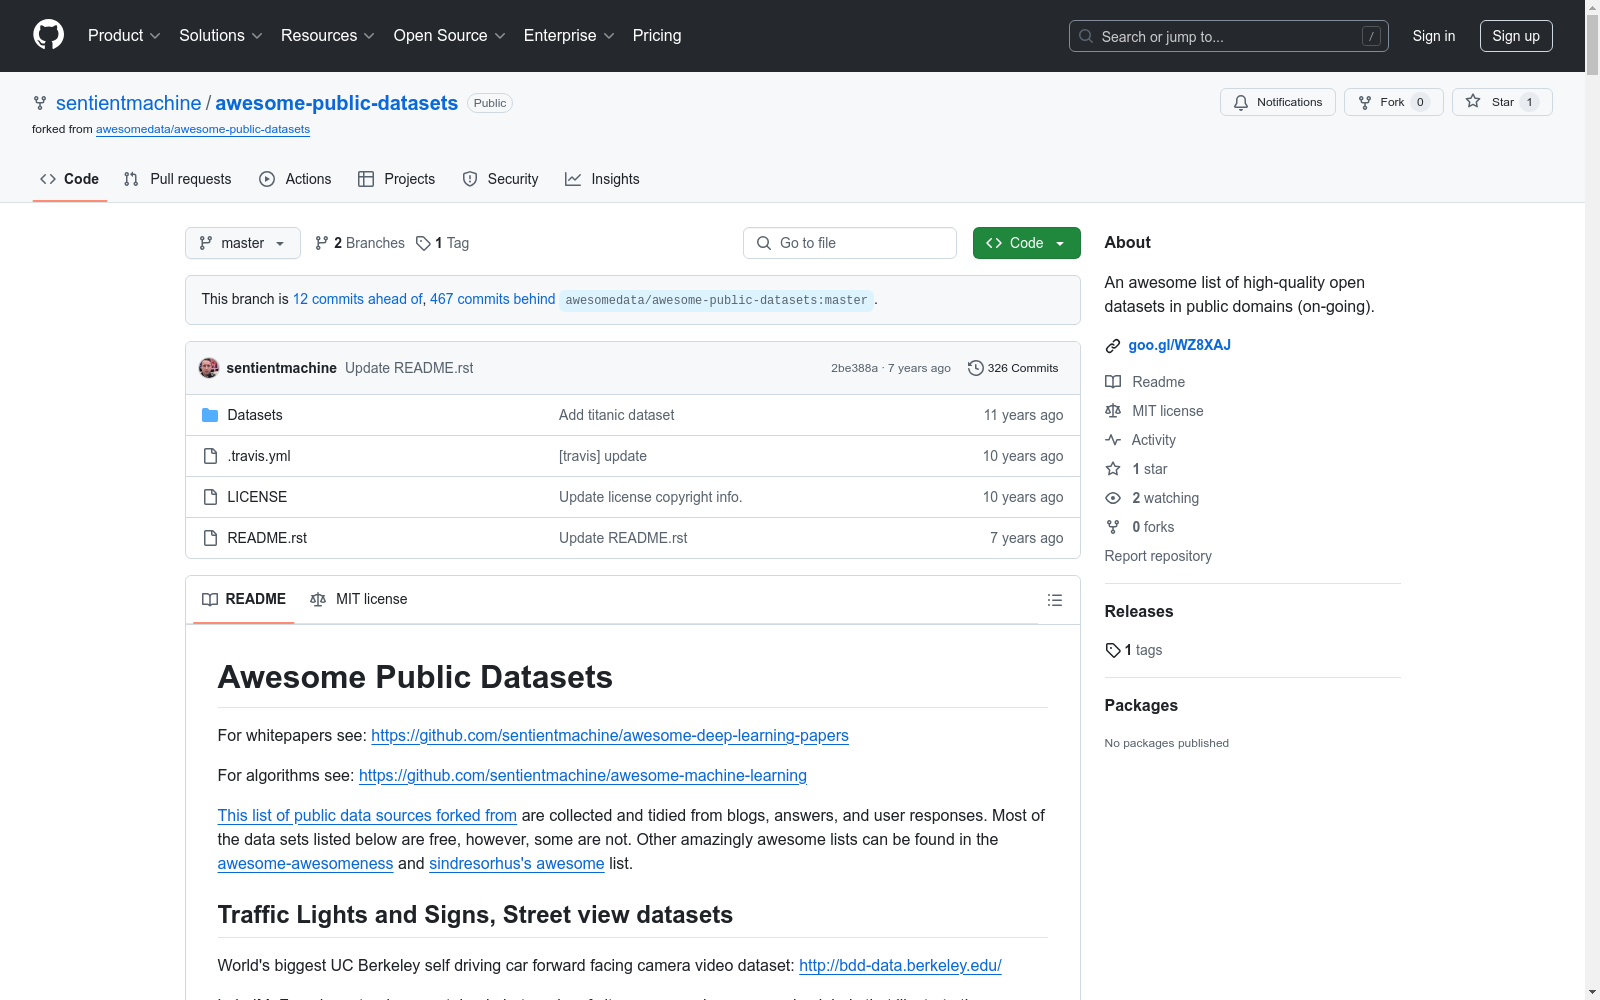The image size is (1600, 1000).
Task: Open the .travis.yml file
Action: pos(259,456)
